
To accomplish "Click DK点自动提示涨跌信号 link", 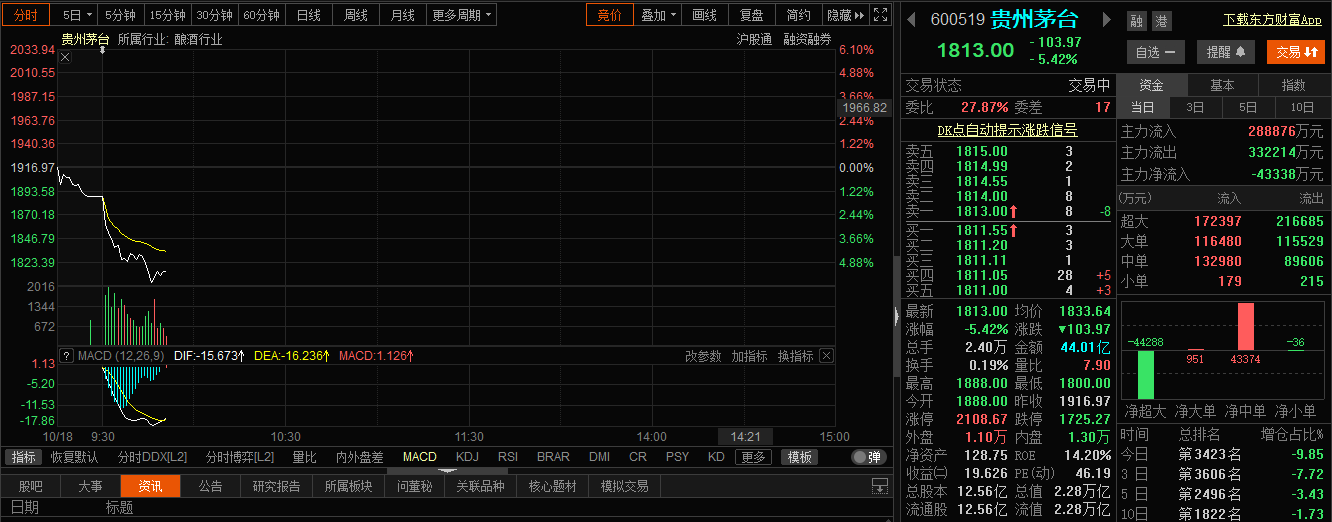I will tap(1007, 130).
